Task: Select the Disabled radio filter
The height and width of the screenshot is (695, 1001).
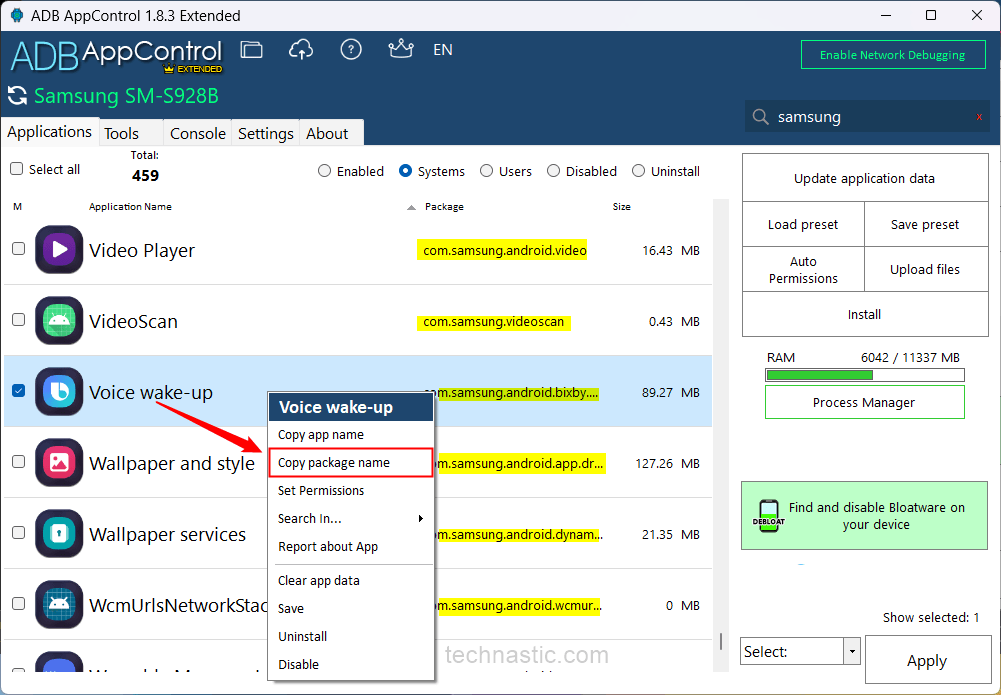Action: click(x=553, y=171)
